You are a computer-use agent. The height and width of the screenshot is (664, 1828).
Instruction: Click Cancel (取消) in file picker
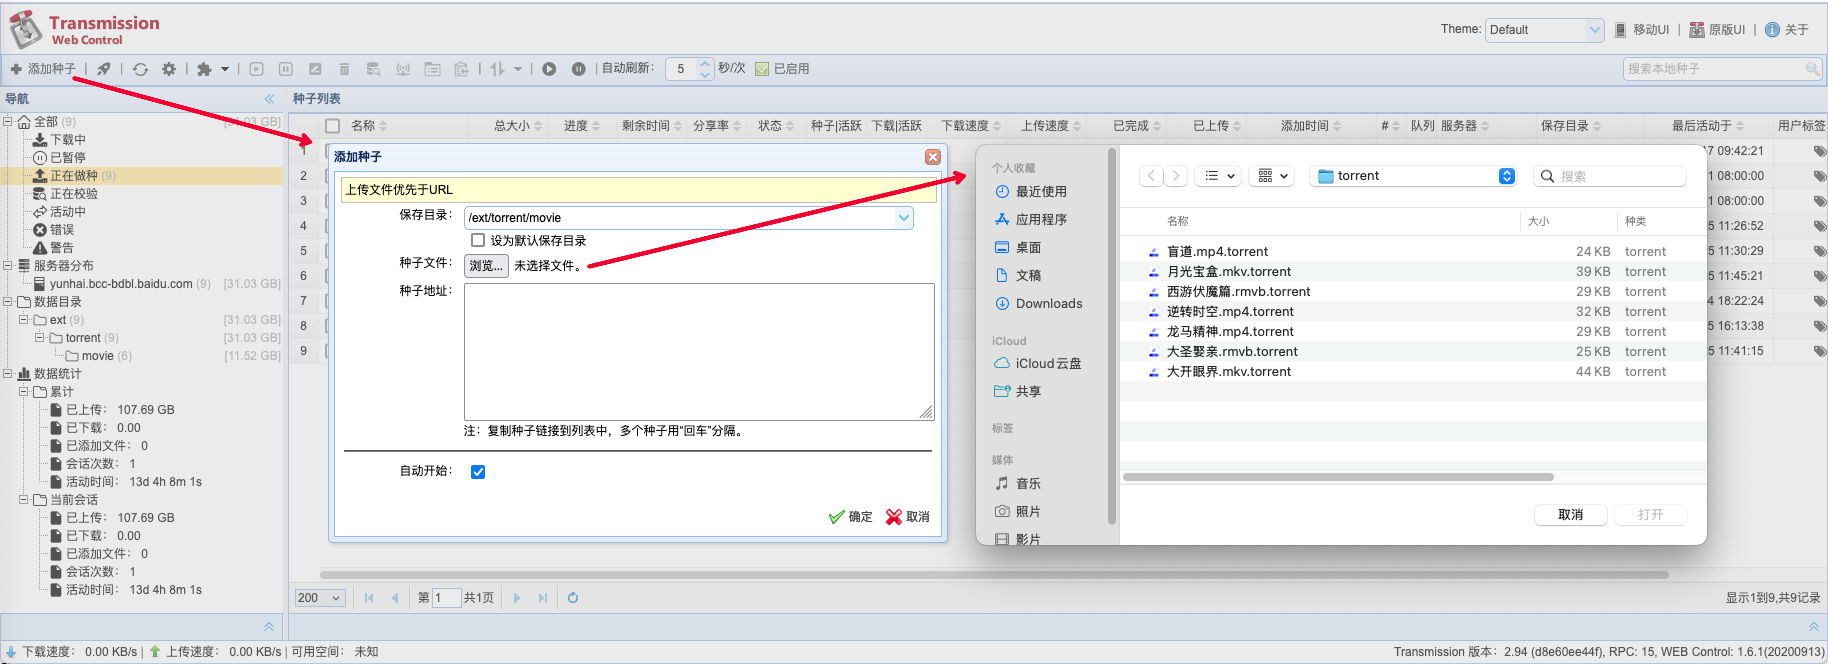click(1571, 515)
